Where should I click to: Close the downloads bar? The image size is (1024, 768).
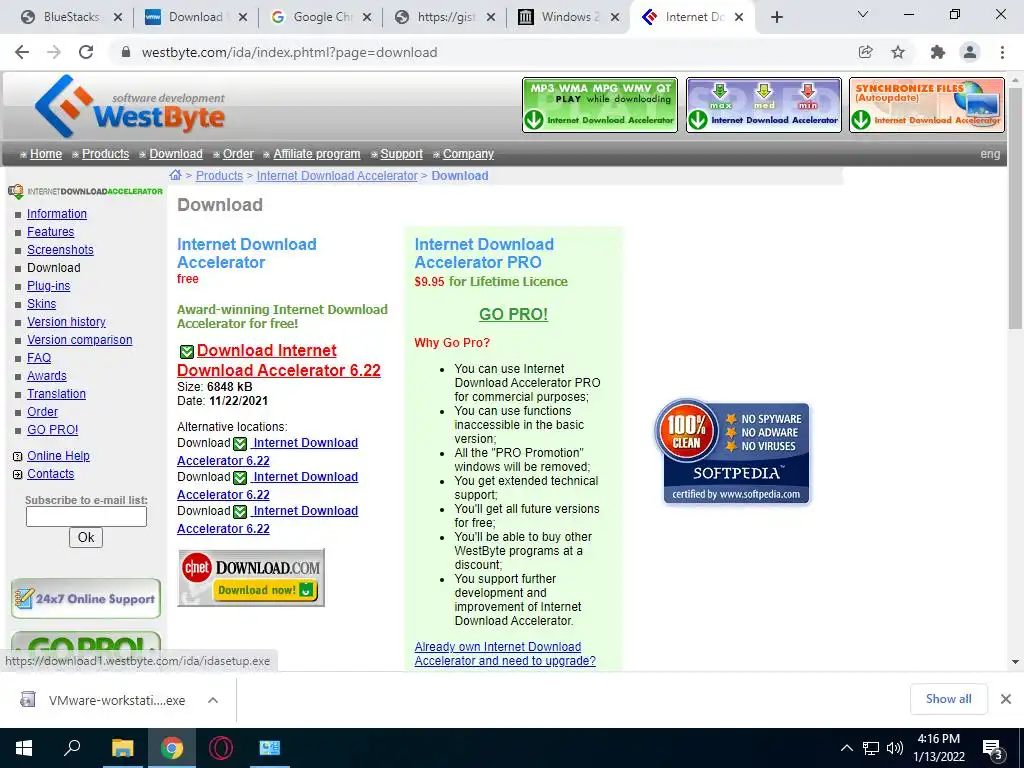1006,699
